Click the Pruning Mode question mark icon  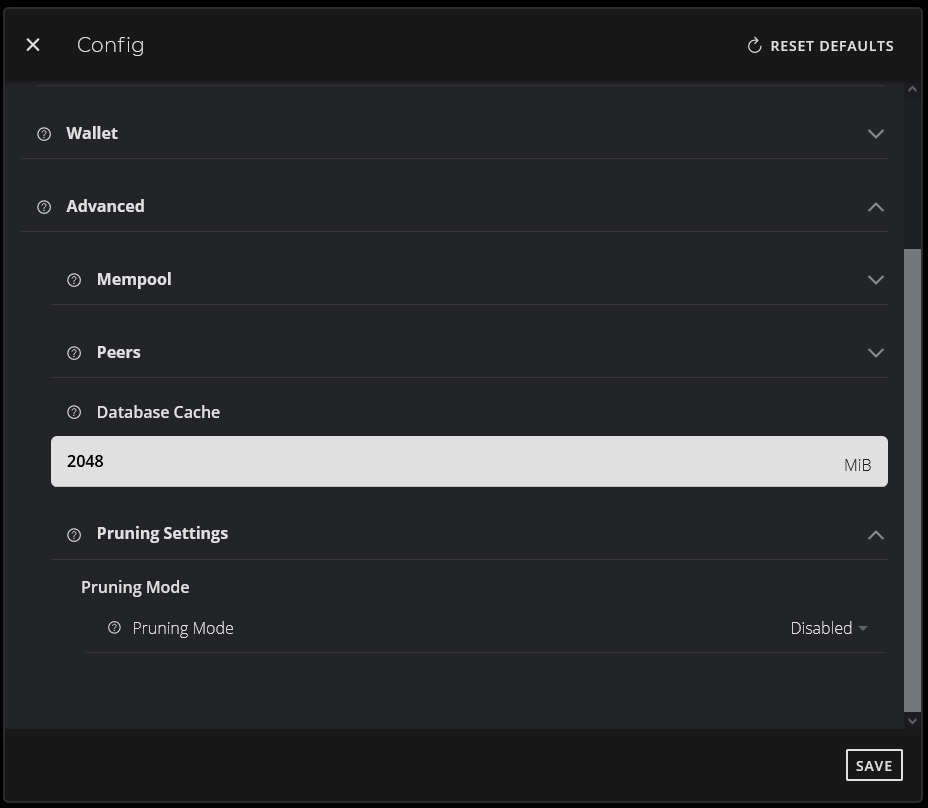(114, 628)
